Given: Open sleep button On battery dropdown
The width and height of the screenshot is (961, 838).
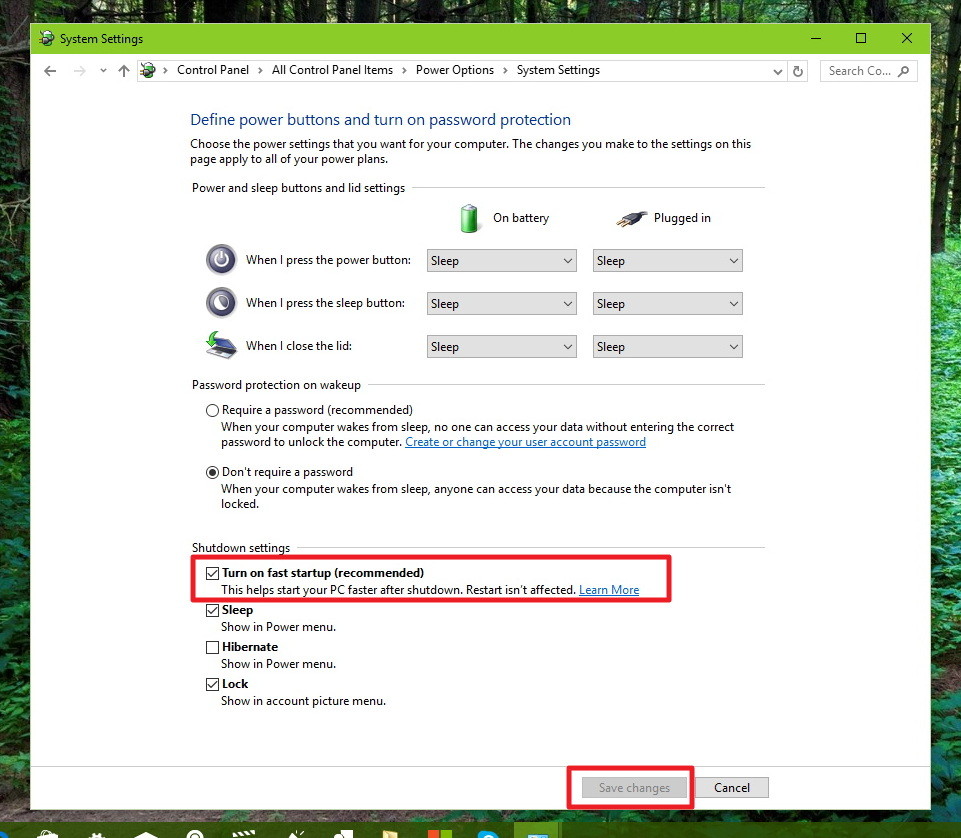Looking at the screenshot, I should point(501,303).
